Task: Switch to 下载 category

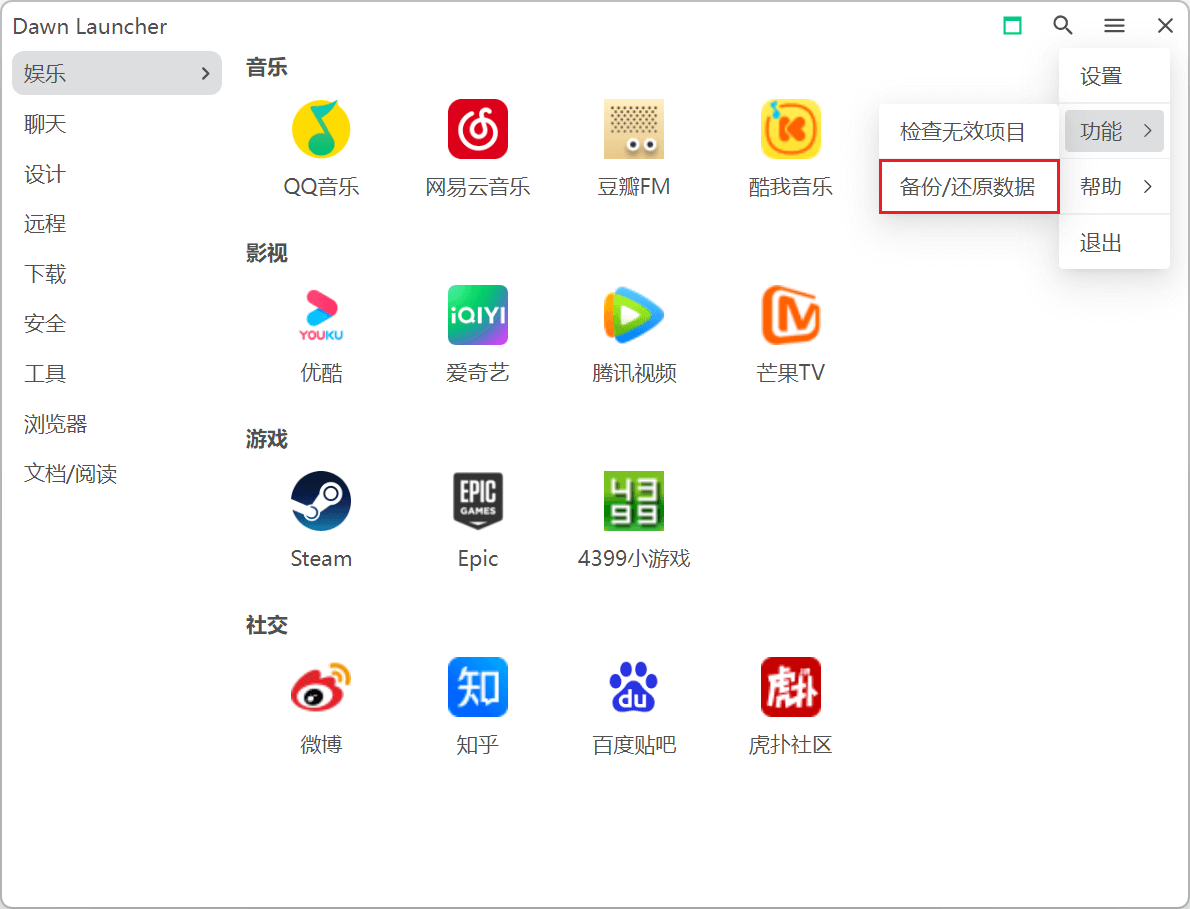Action: [117, 274]
